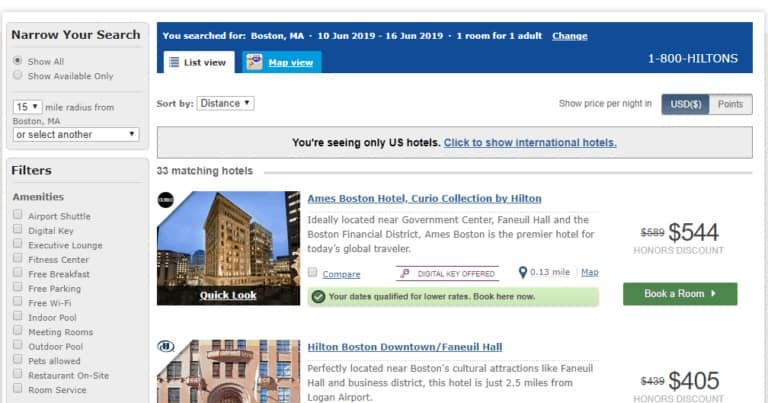Select the Show All radio button
The width and height of the screenshot is (768, 403).
pyautogui.click(x=18, y=61)
